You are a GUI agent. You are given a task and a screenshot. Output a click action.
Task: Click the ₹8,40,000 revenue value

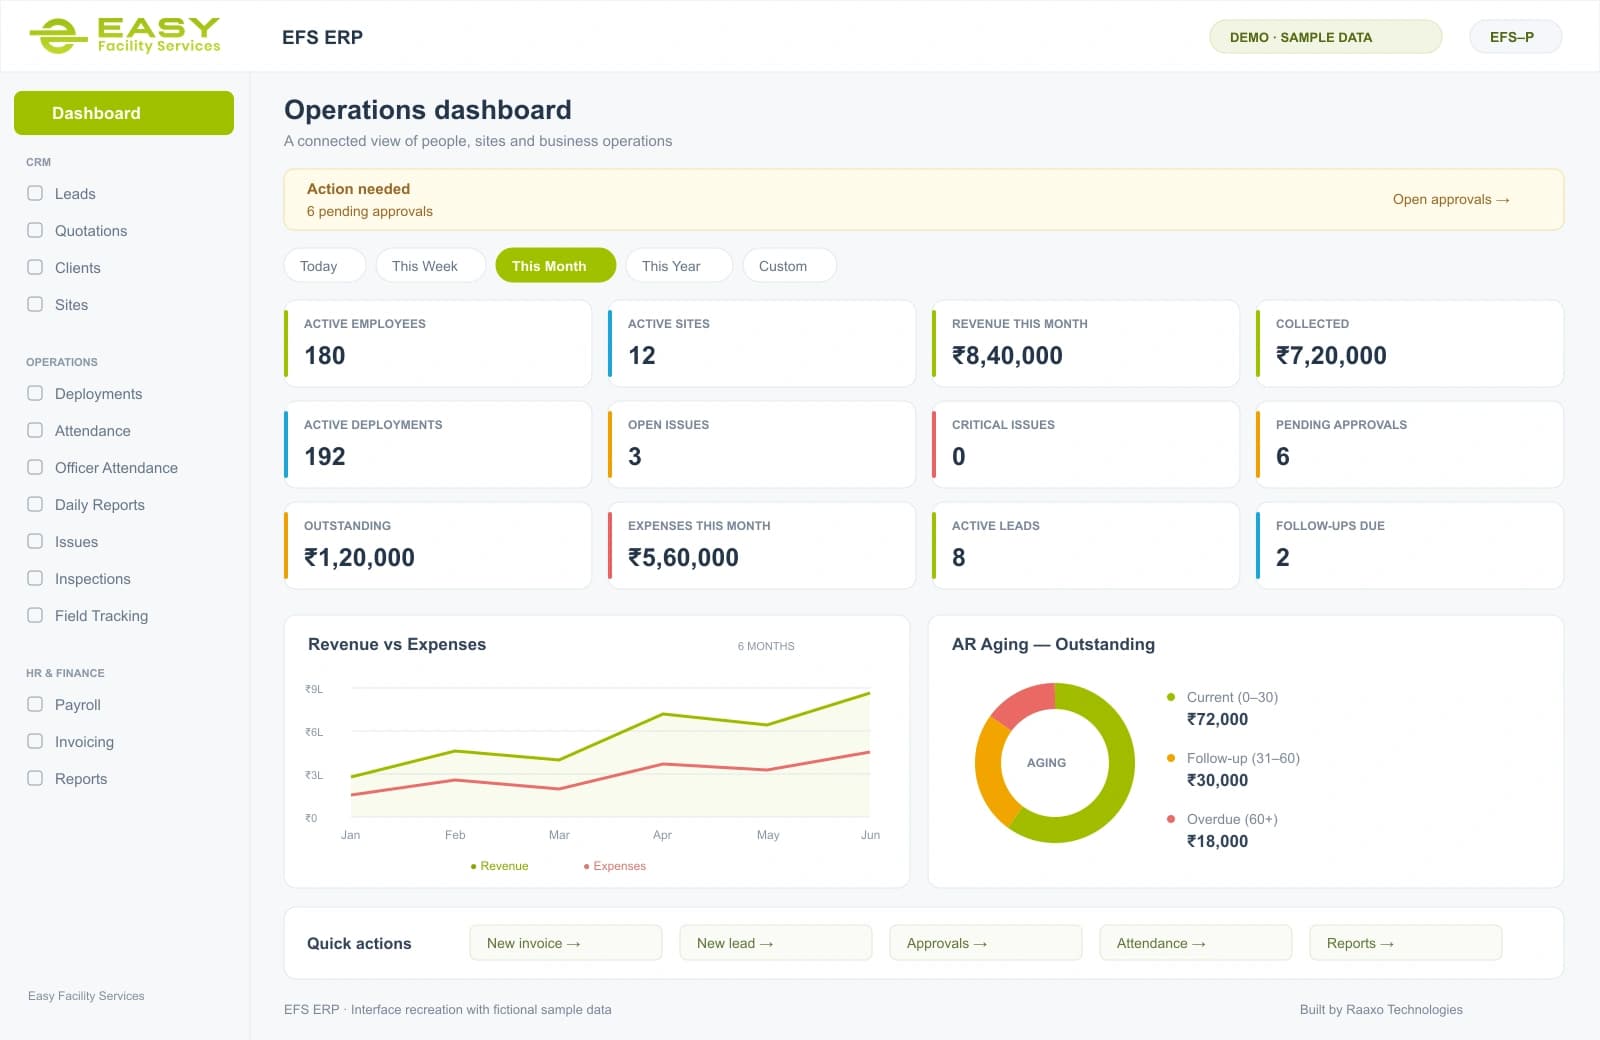point(1007,355)
